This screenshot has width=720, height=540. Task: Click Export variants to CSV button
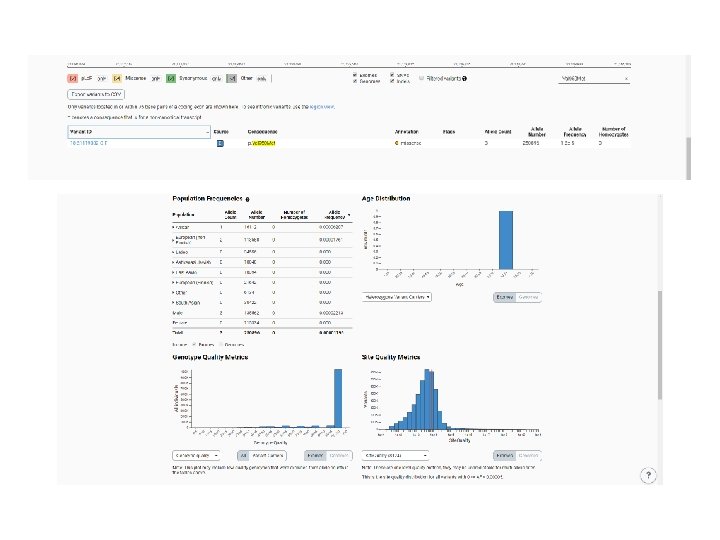96,94
